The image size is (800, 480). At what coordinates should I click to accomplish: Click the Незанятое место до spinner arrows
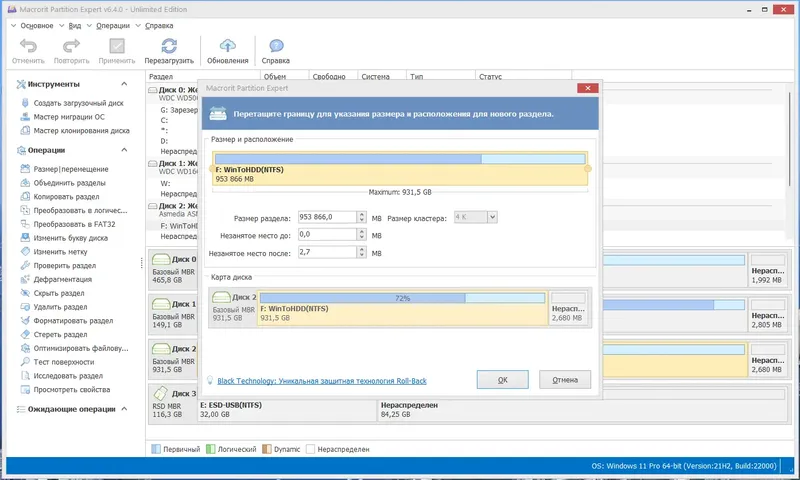pyautogui.click(x=362, y=235)
